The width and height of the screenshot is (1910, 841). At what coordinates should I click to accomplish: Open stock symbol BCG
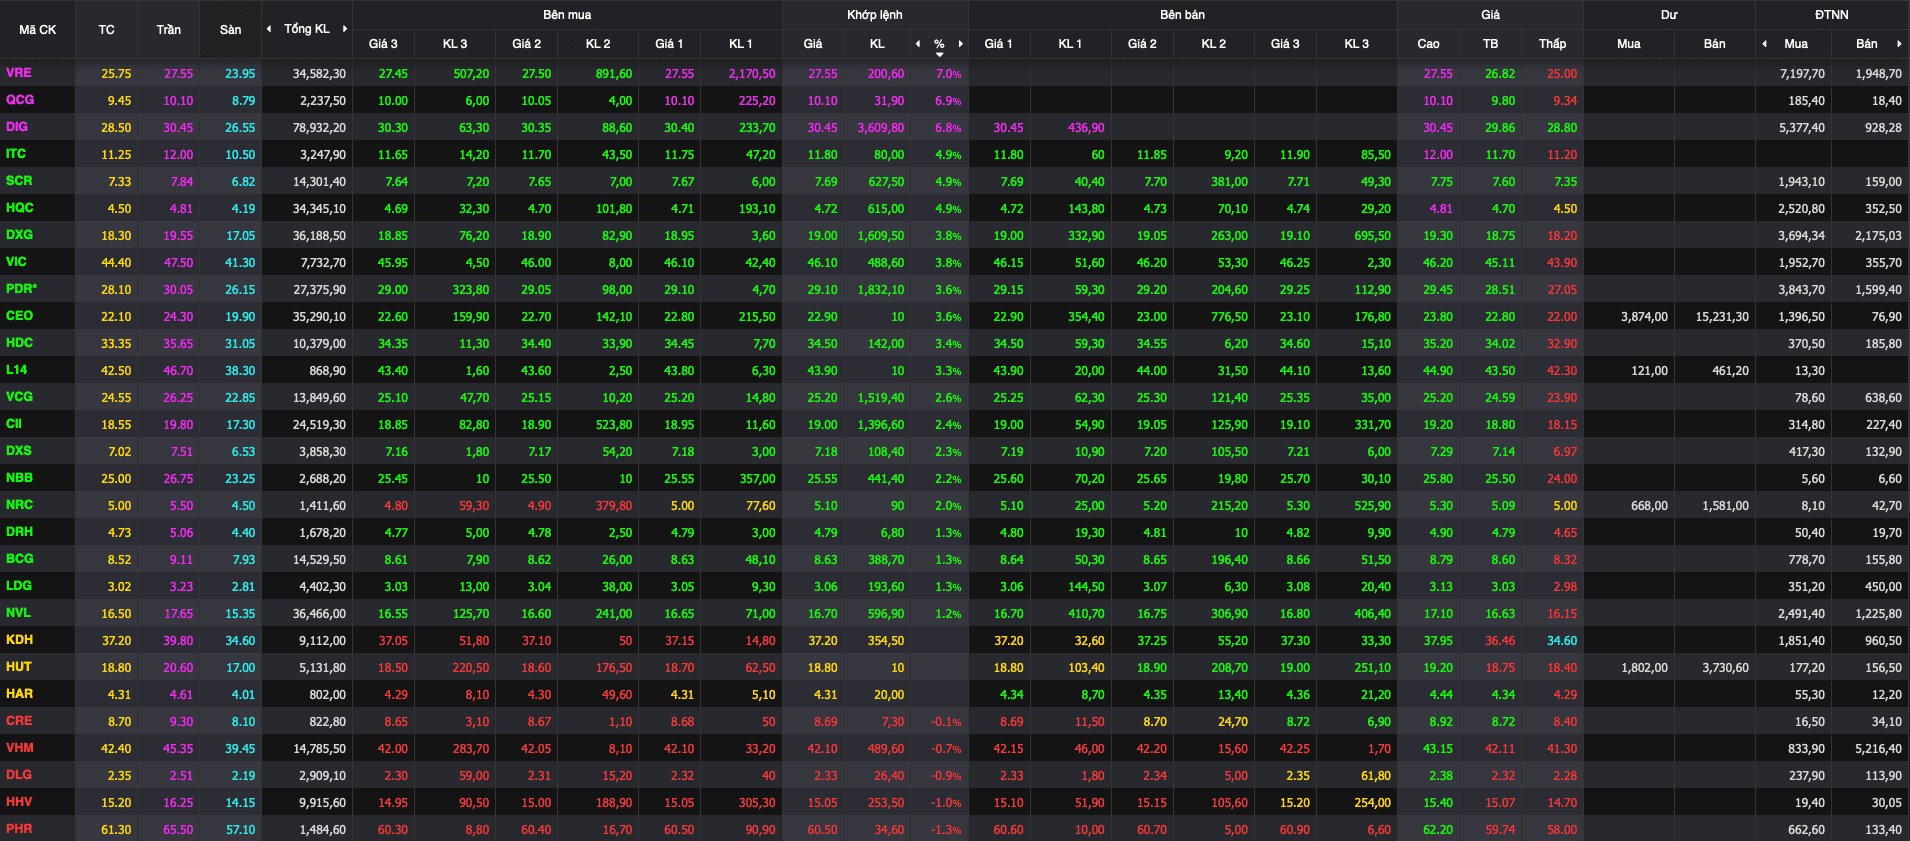tap(19, 559)
